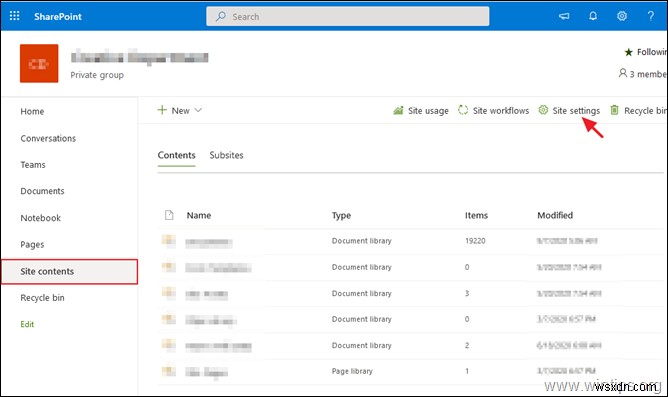
Task: Open Pages in the left navigation
Action: tap(32, 245)
